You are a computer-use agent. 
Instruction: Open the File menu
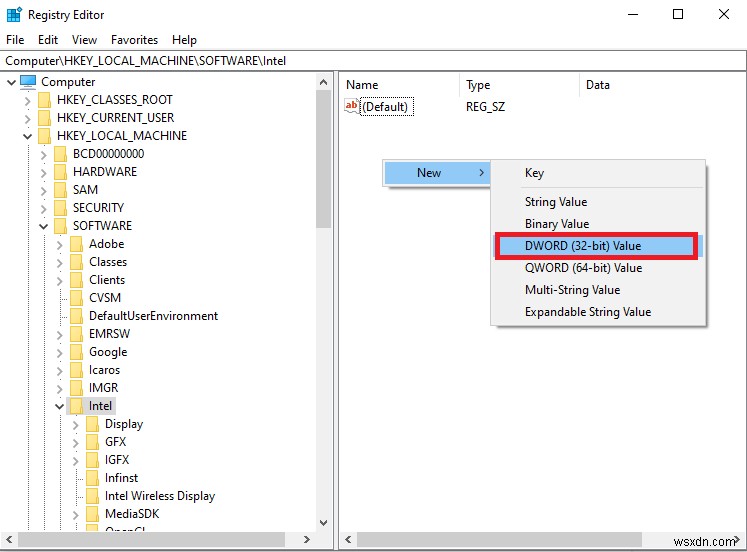click(x=15, y=40)
